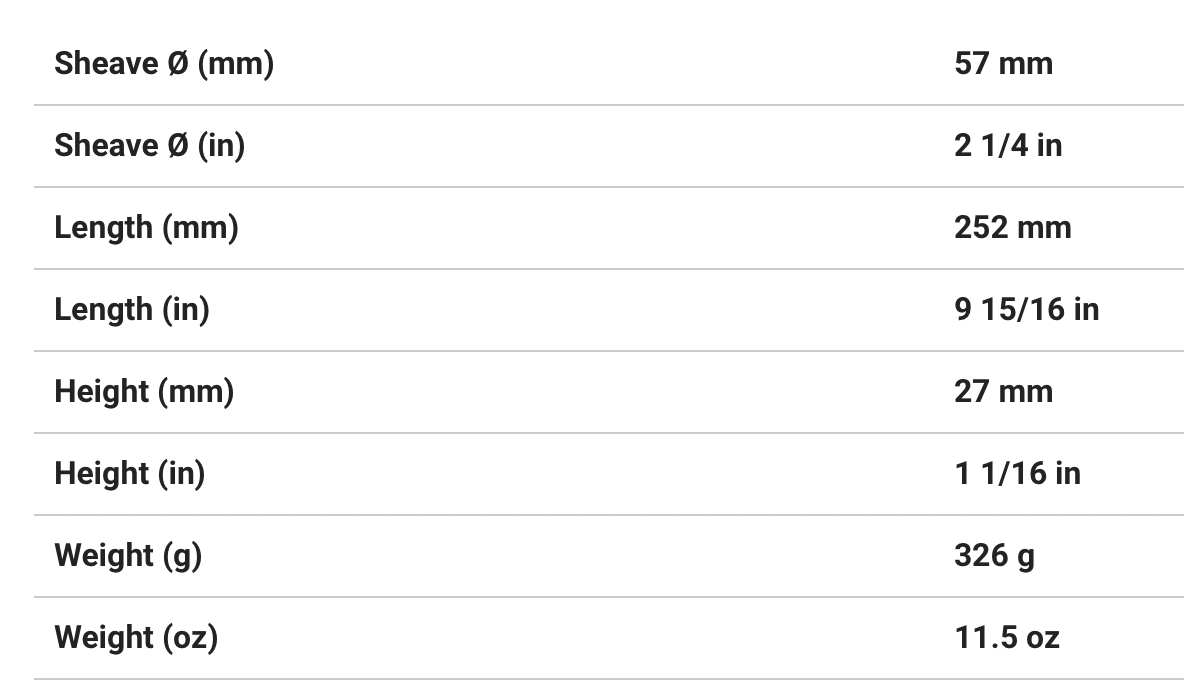Click the "Height (in)" label

129,473
